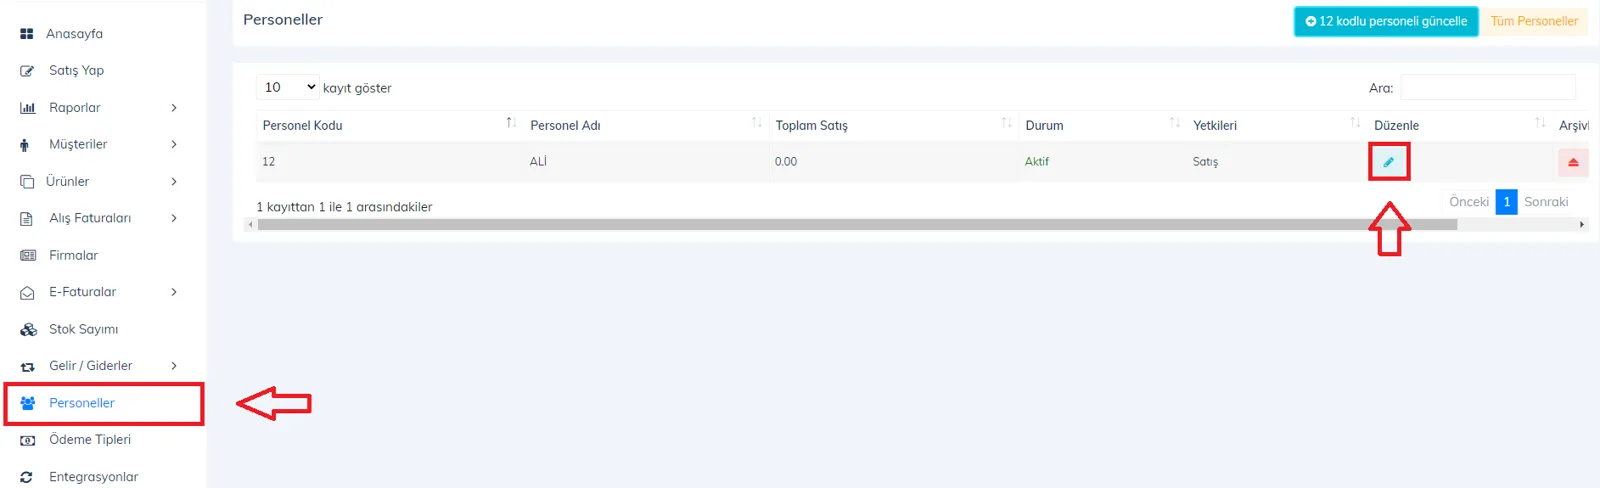Click the scrollbar right arrow
1600x488 pixels.
pyautogui.click(x=1582, y=225)
